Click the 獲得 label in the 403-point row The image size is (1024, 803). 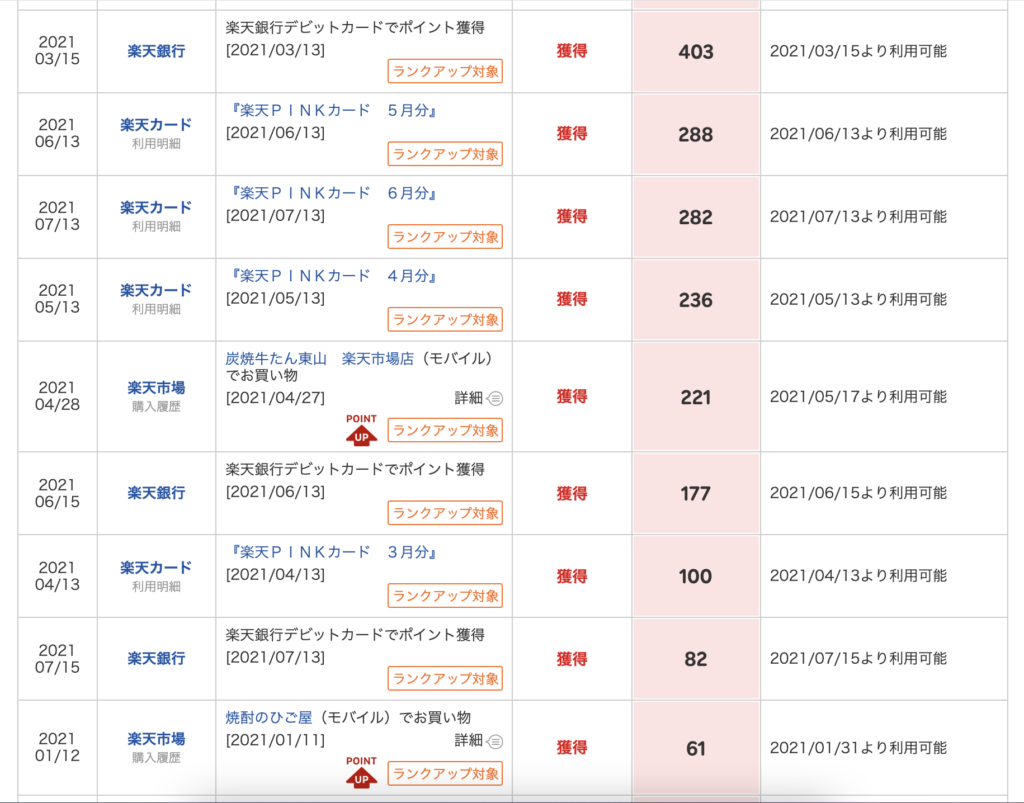click(x=572, y=51)
